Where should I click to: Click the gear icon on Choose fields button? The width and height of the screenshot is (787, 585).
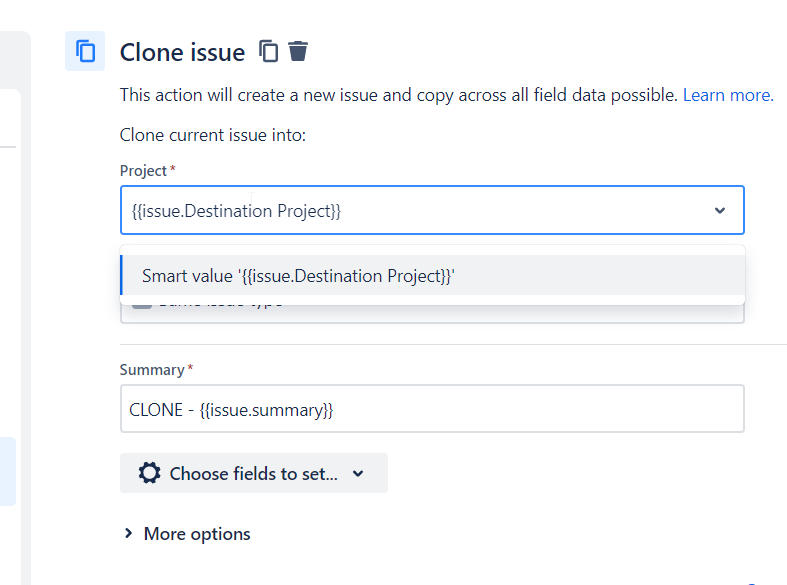[x=150, y=473]
